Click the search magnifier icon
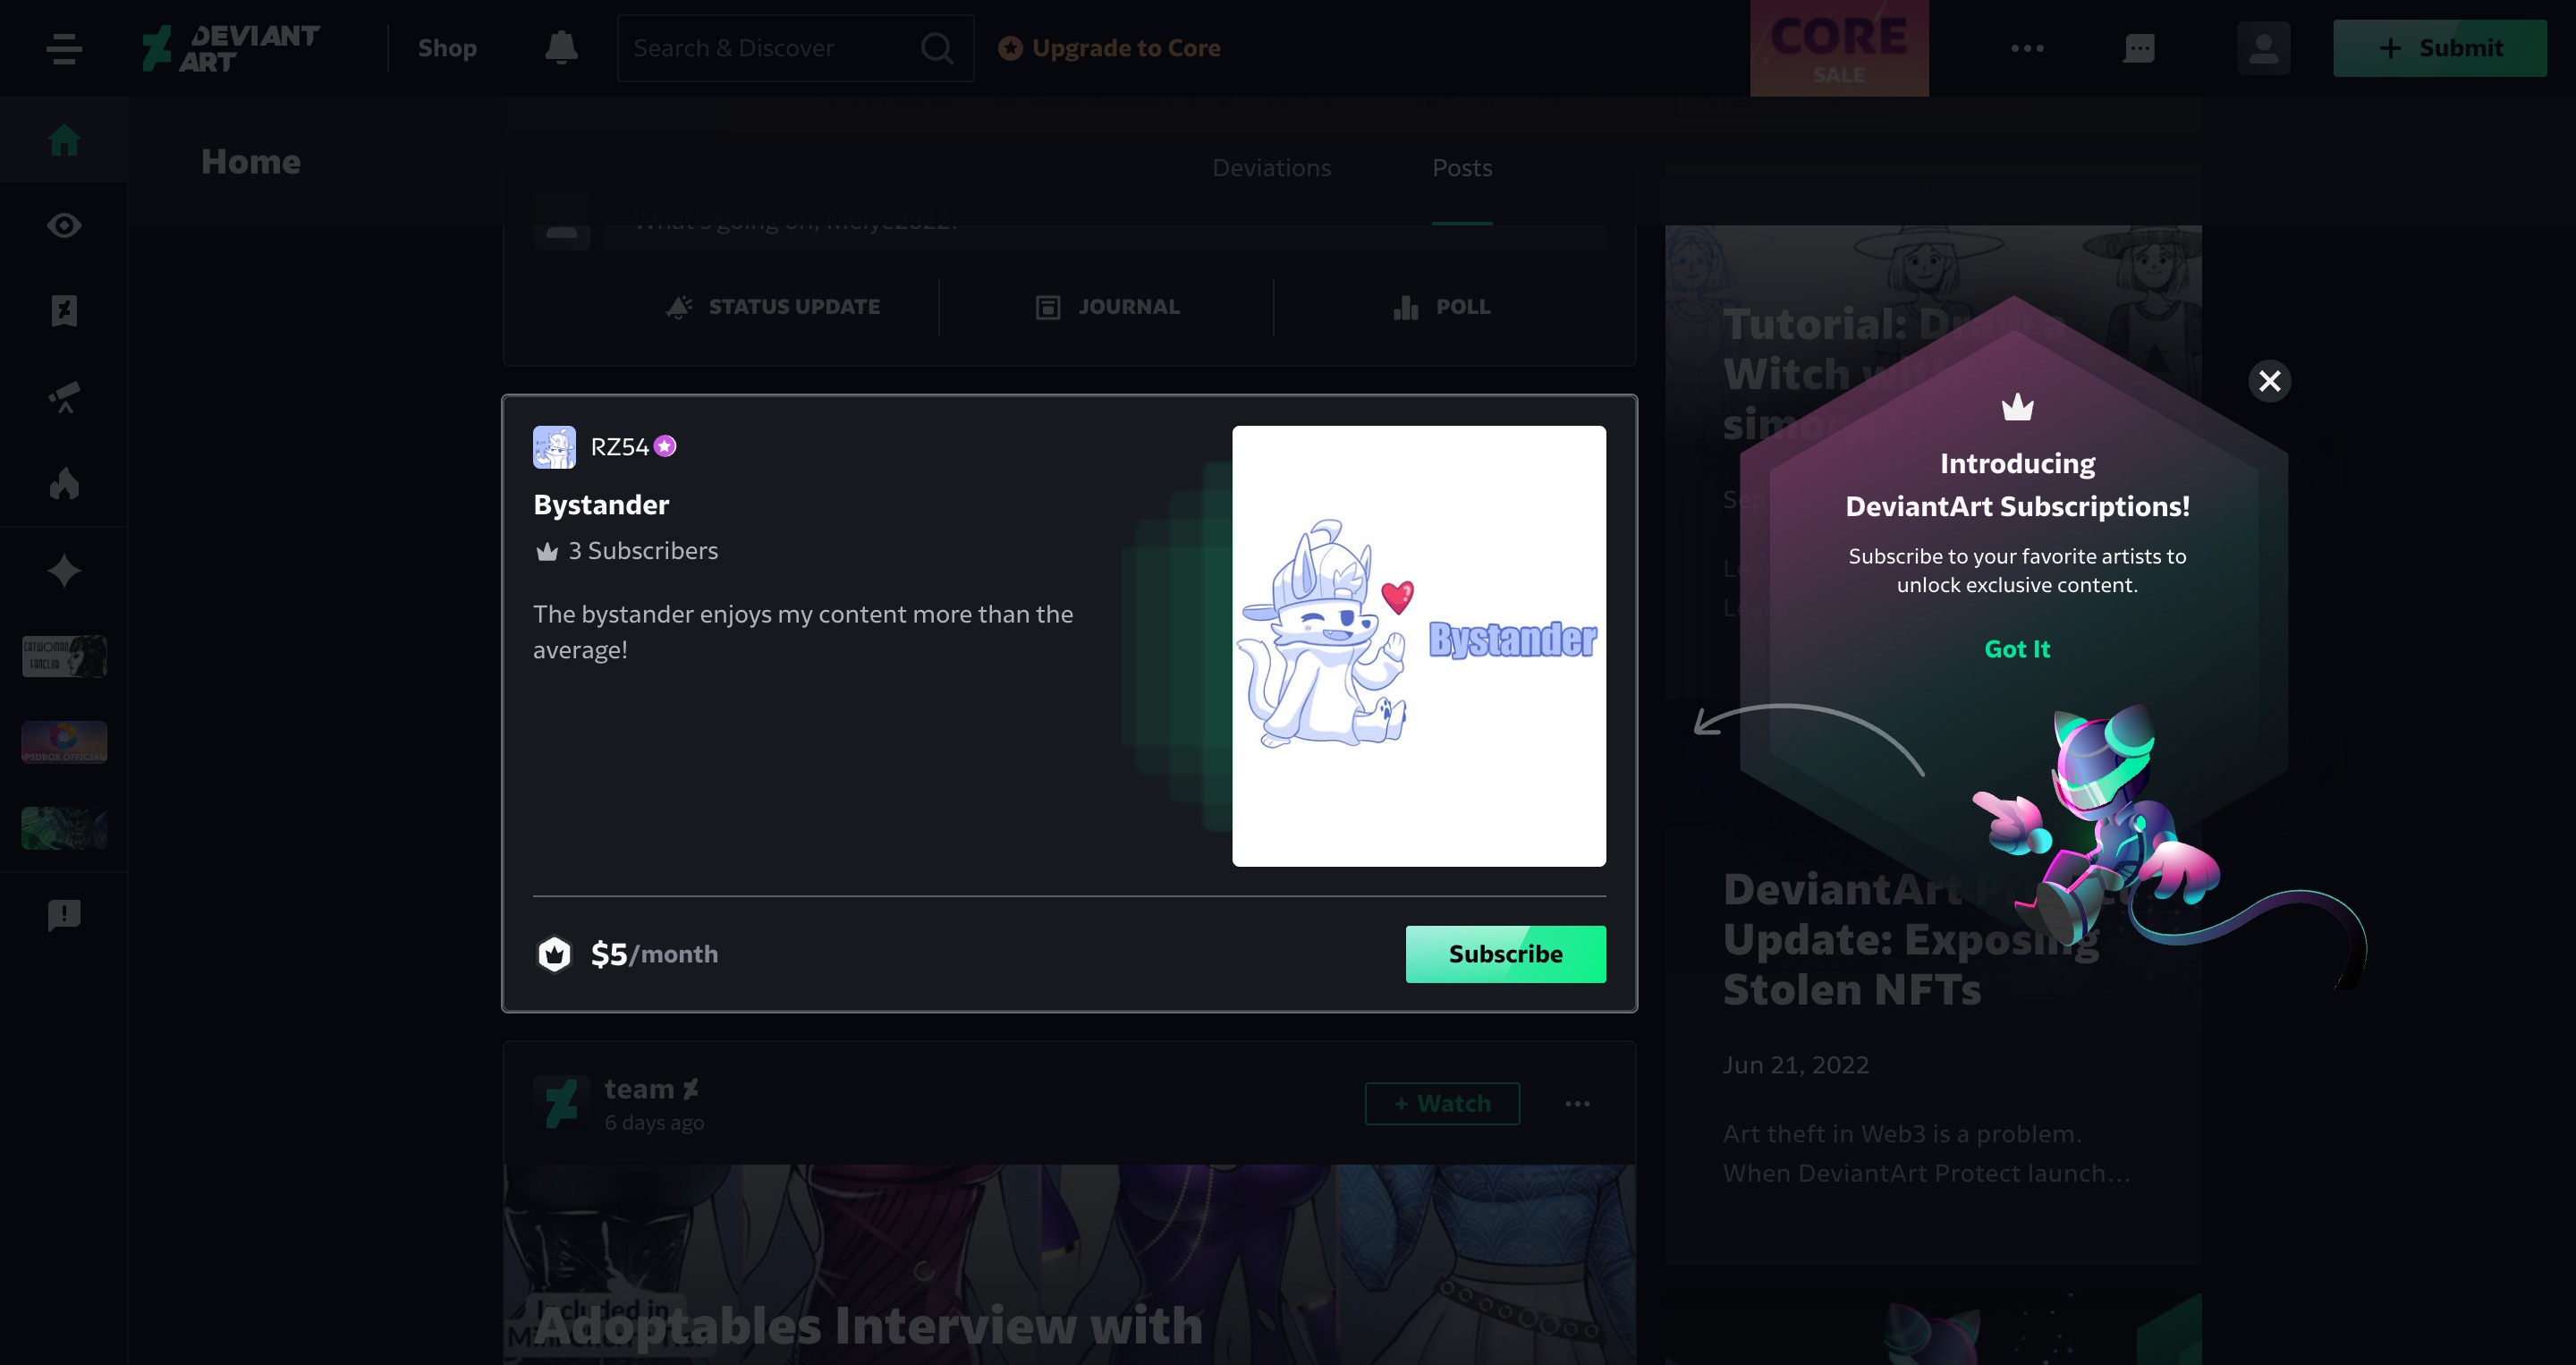The width and height of the screenshot is (2576, 1365). point(937,48)
